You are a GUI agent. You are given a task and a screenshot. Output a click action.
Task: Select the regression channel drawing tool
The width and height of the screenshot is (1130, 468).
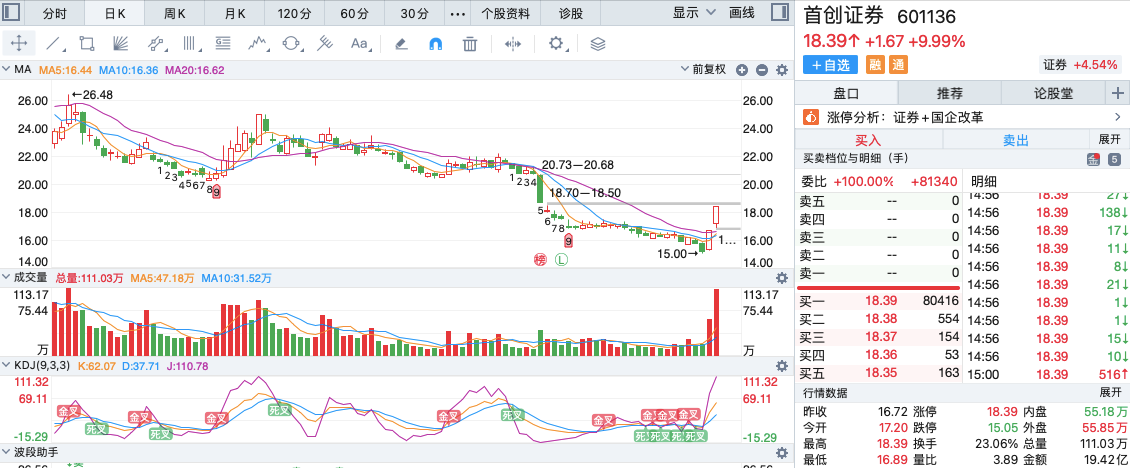point(155,43)
